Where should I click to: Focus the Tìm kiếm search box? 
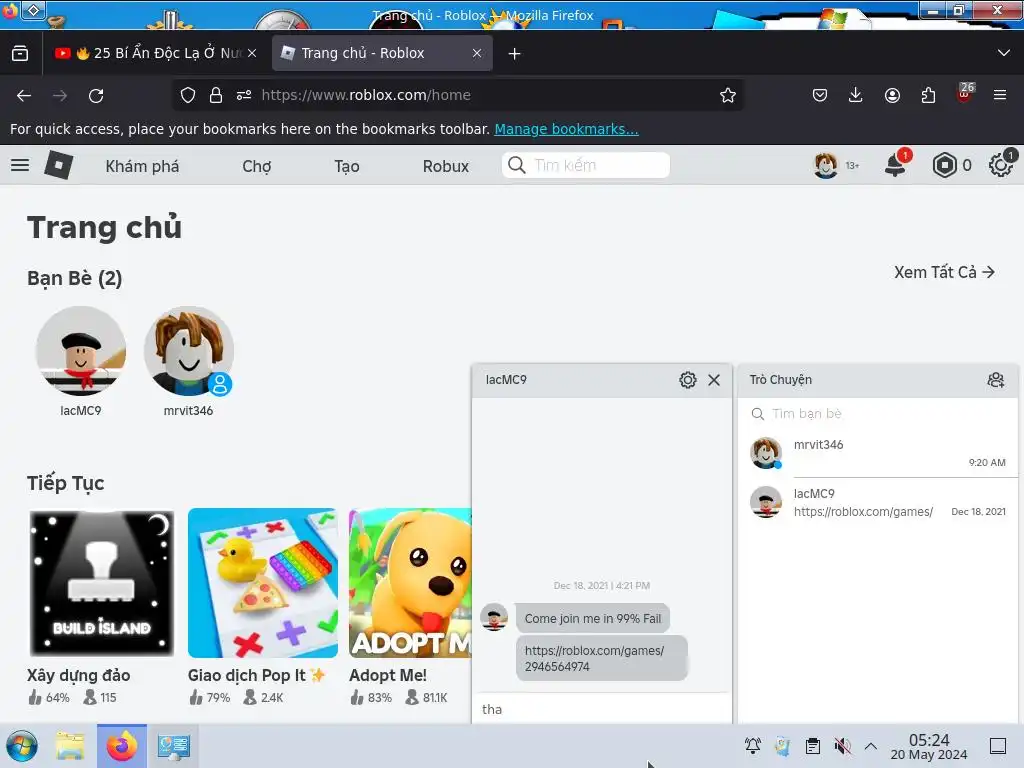point(586,165)
